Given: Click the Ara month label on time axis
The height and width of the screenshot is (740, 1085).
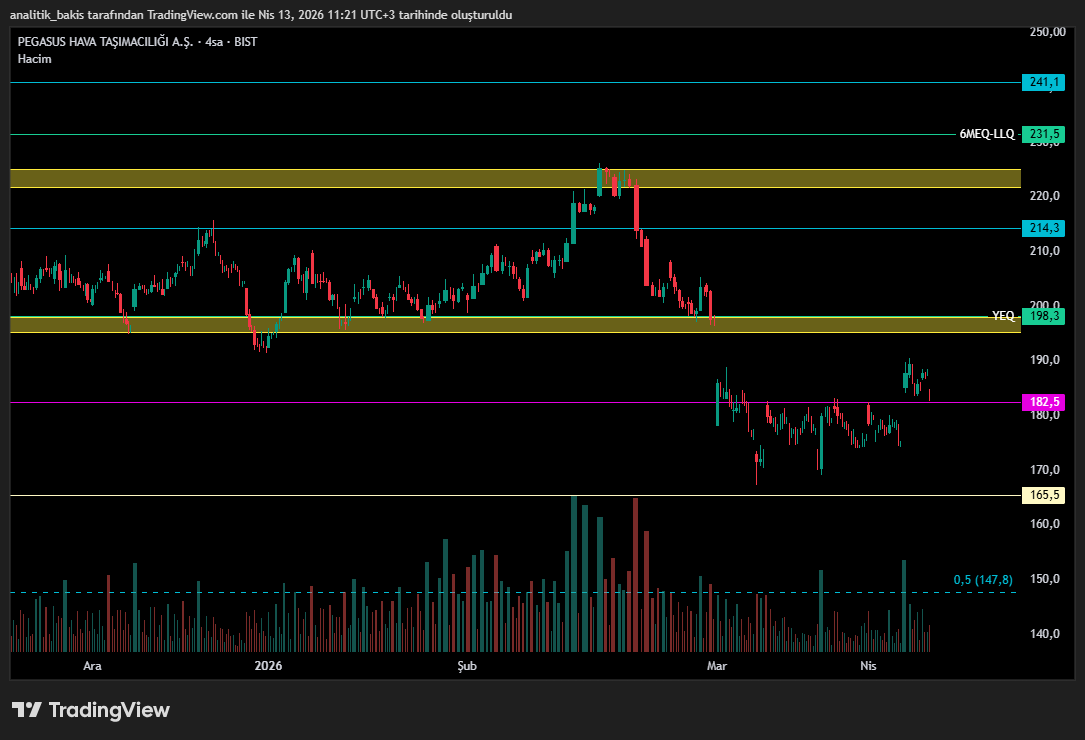Looking at the screenshot, I should (x=92, y=666).
